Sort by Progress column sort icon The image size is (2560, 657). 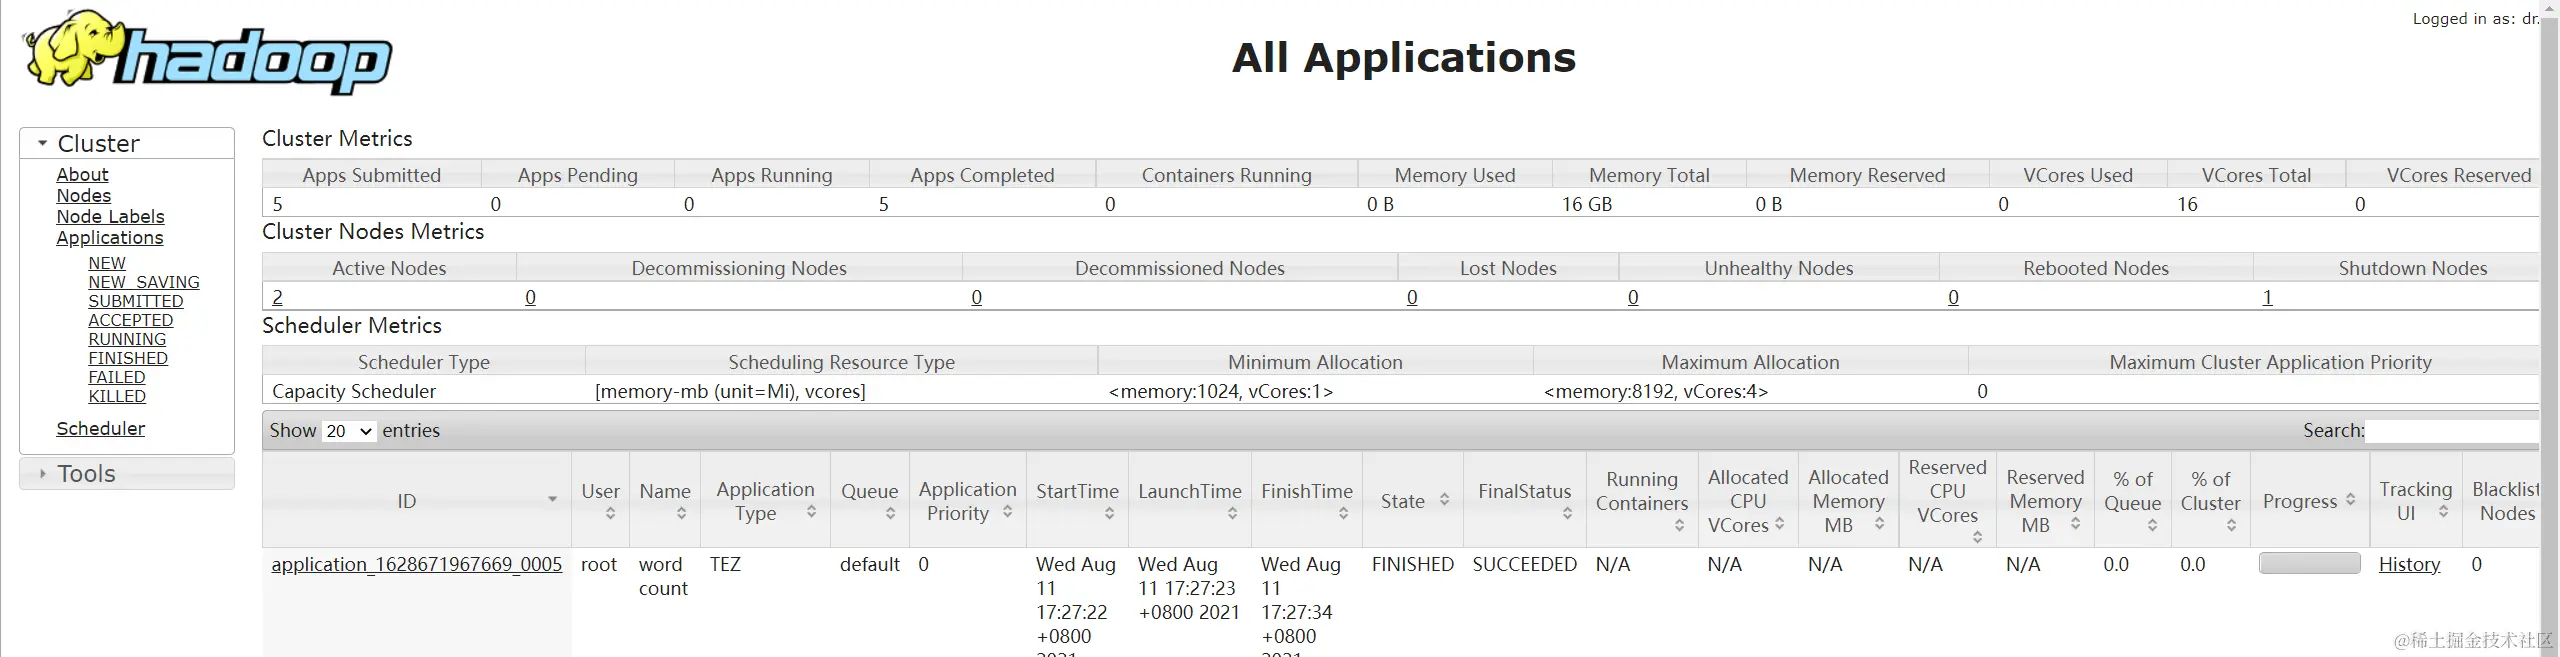click(2350, 499)
